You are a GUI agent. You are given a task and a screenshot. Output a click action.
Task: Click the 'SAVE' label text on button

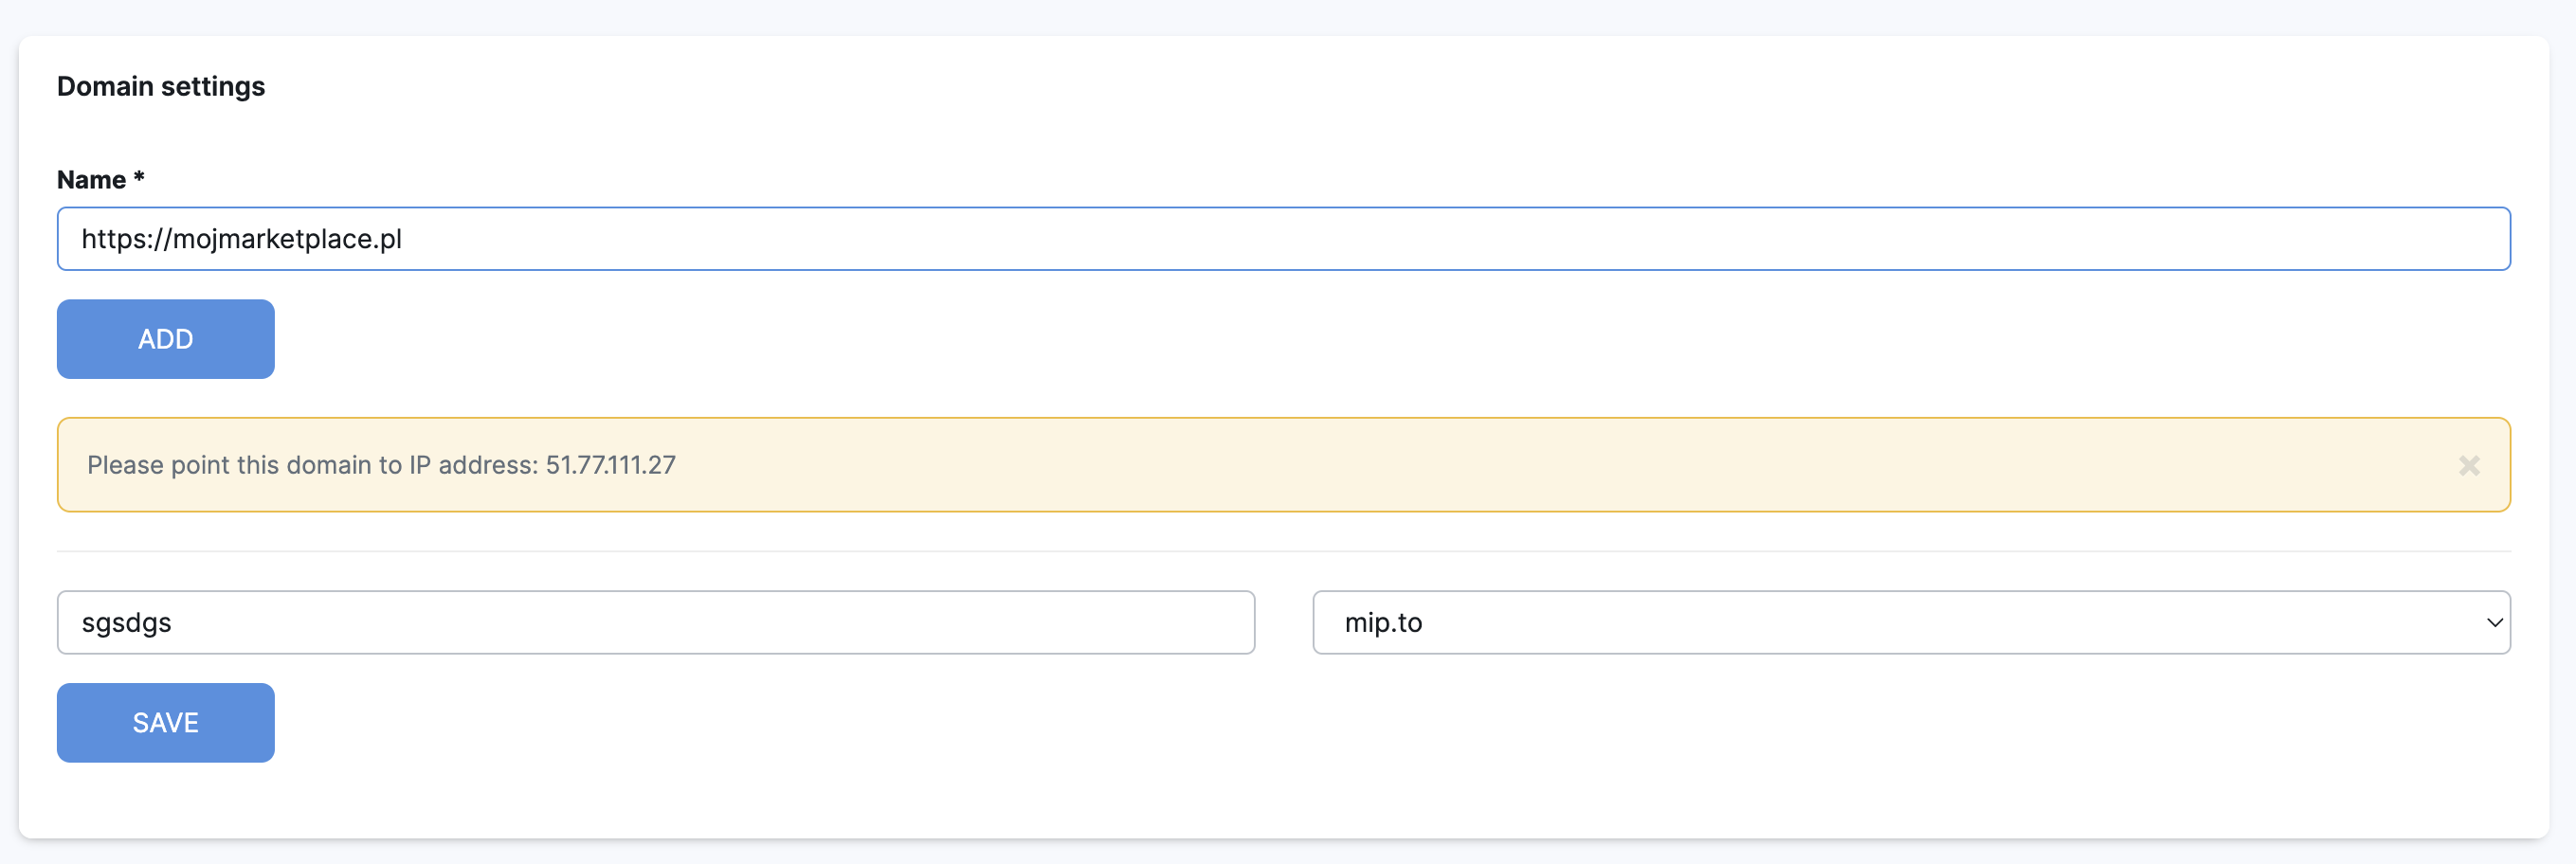tap(166, 723)
